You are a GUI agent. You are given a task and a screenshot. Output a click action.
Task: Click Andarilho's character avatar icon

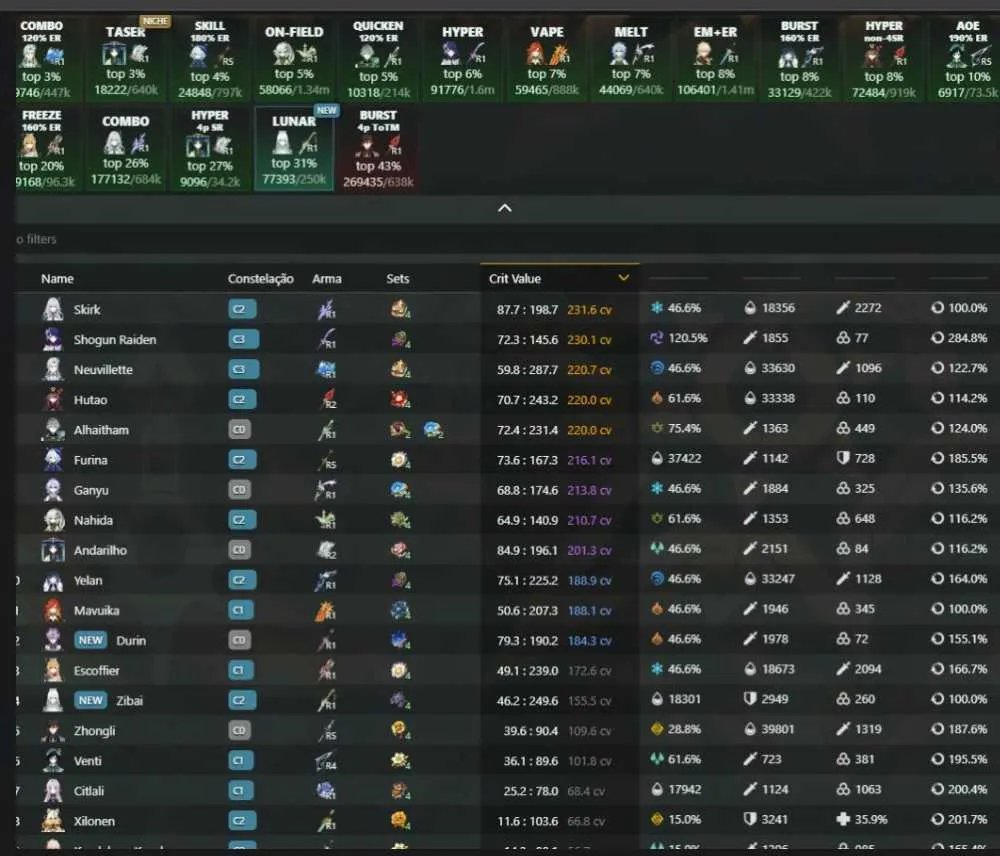(x=53, y=550)
